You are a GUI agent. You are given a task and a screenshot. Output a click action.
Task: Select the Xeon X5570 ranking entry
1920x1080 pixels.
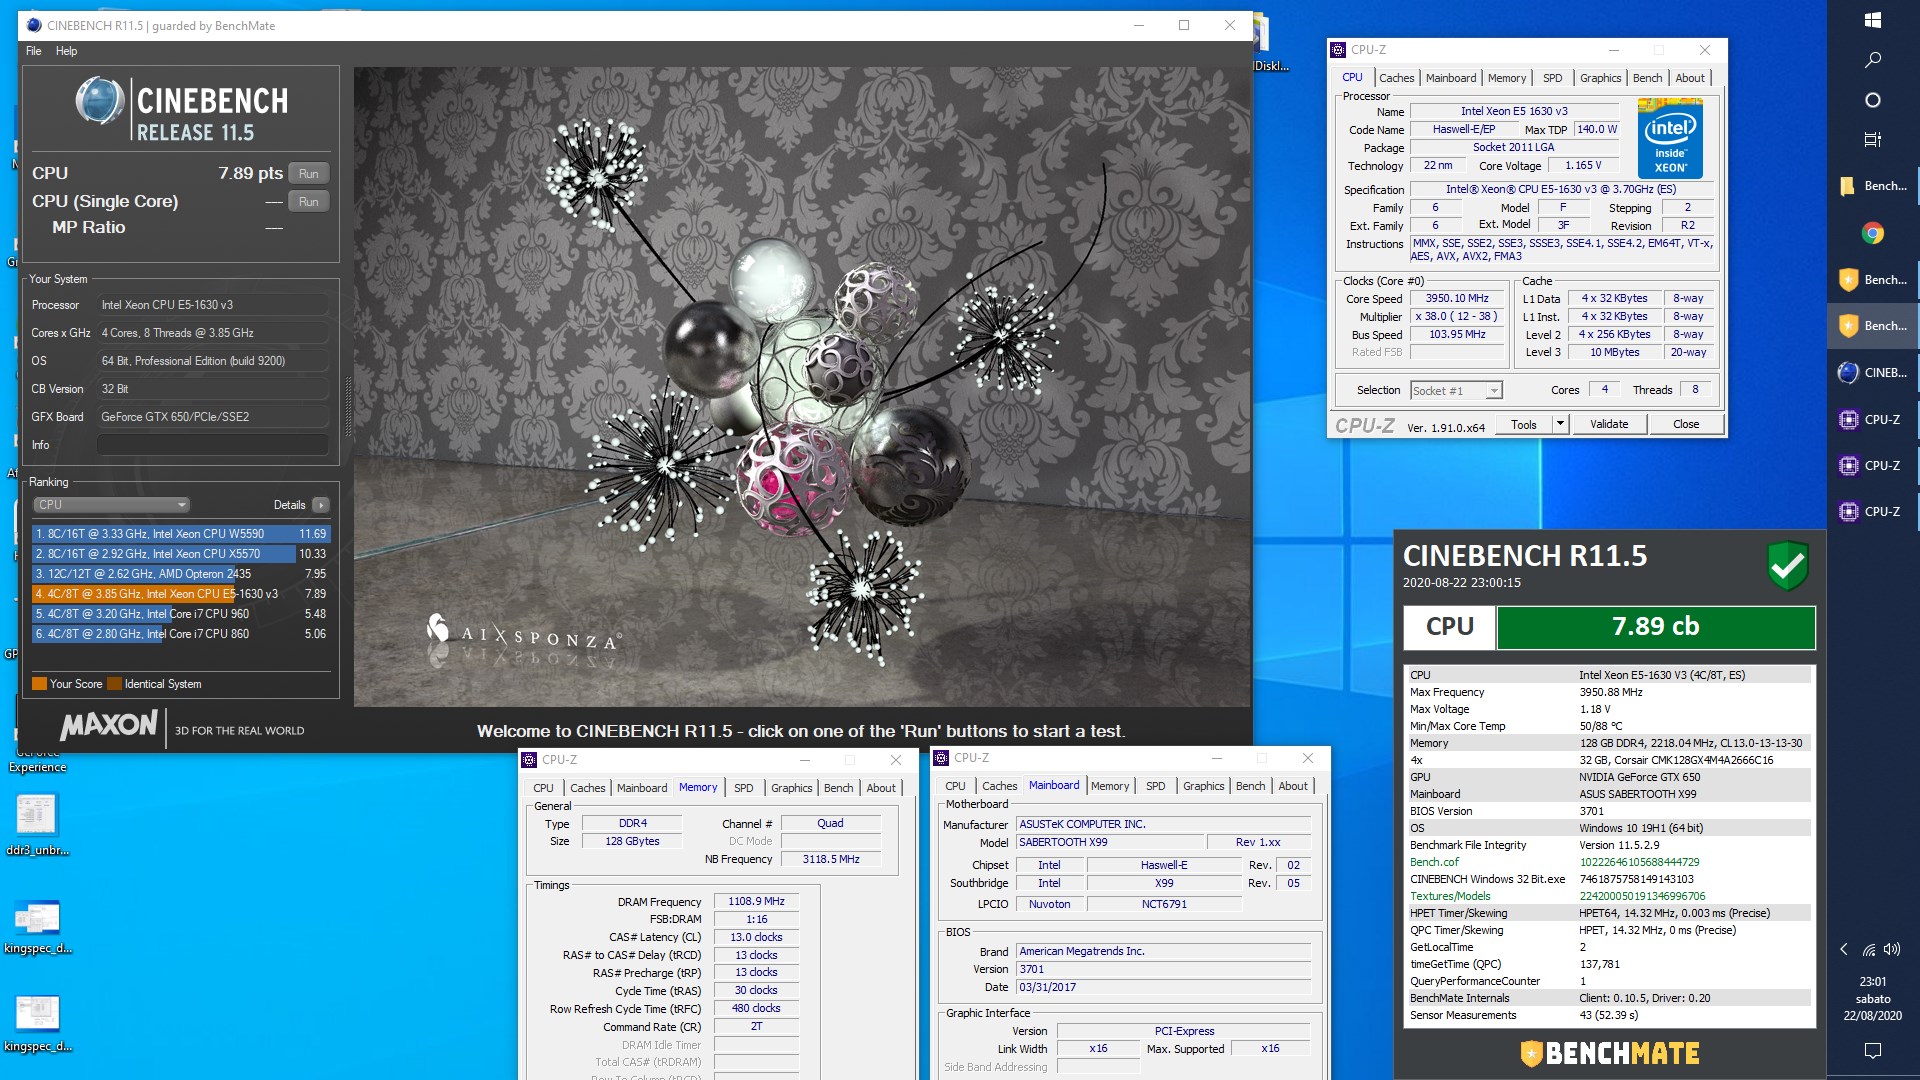tap(180, 554)
